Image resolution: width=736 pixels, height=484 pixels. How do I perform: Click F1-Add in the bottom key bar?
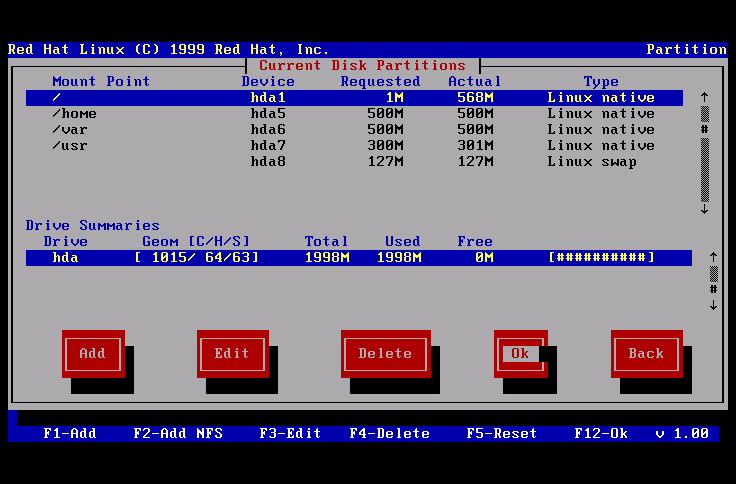(70, 433)
